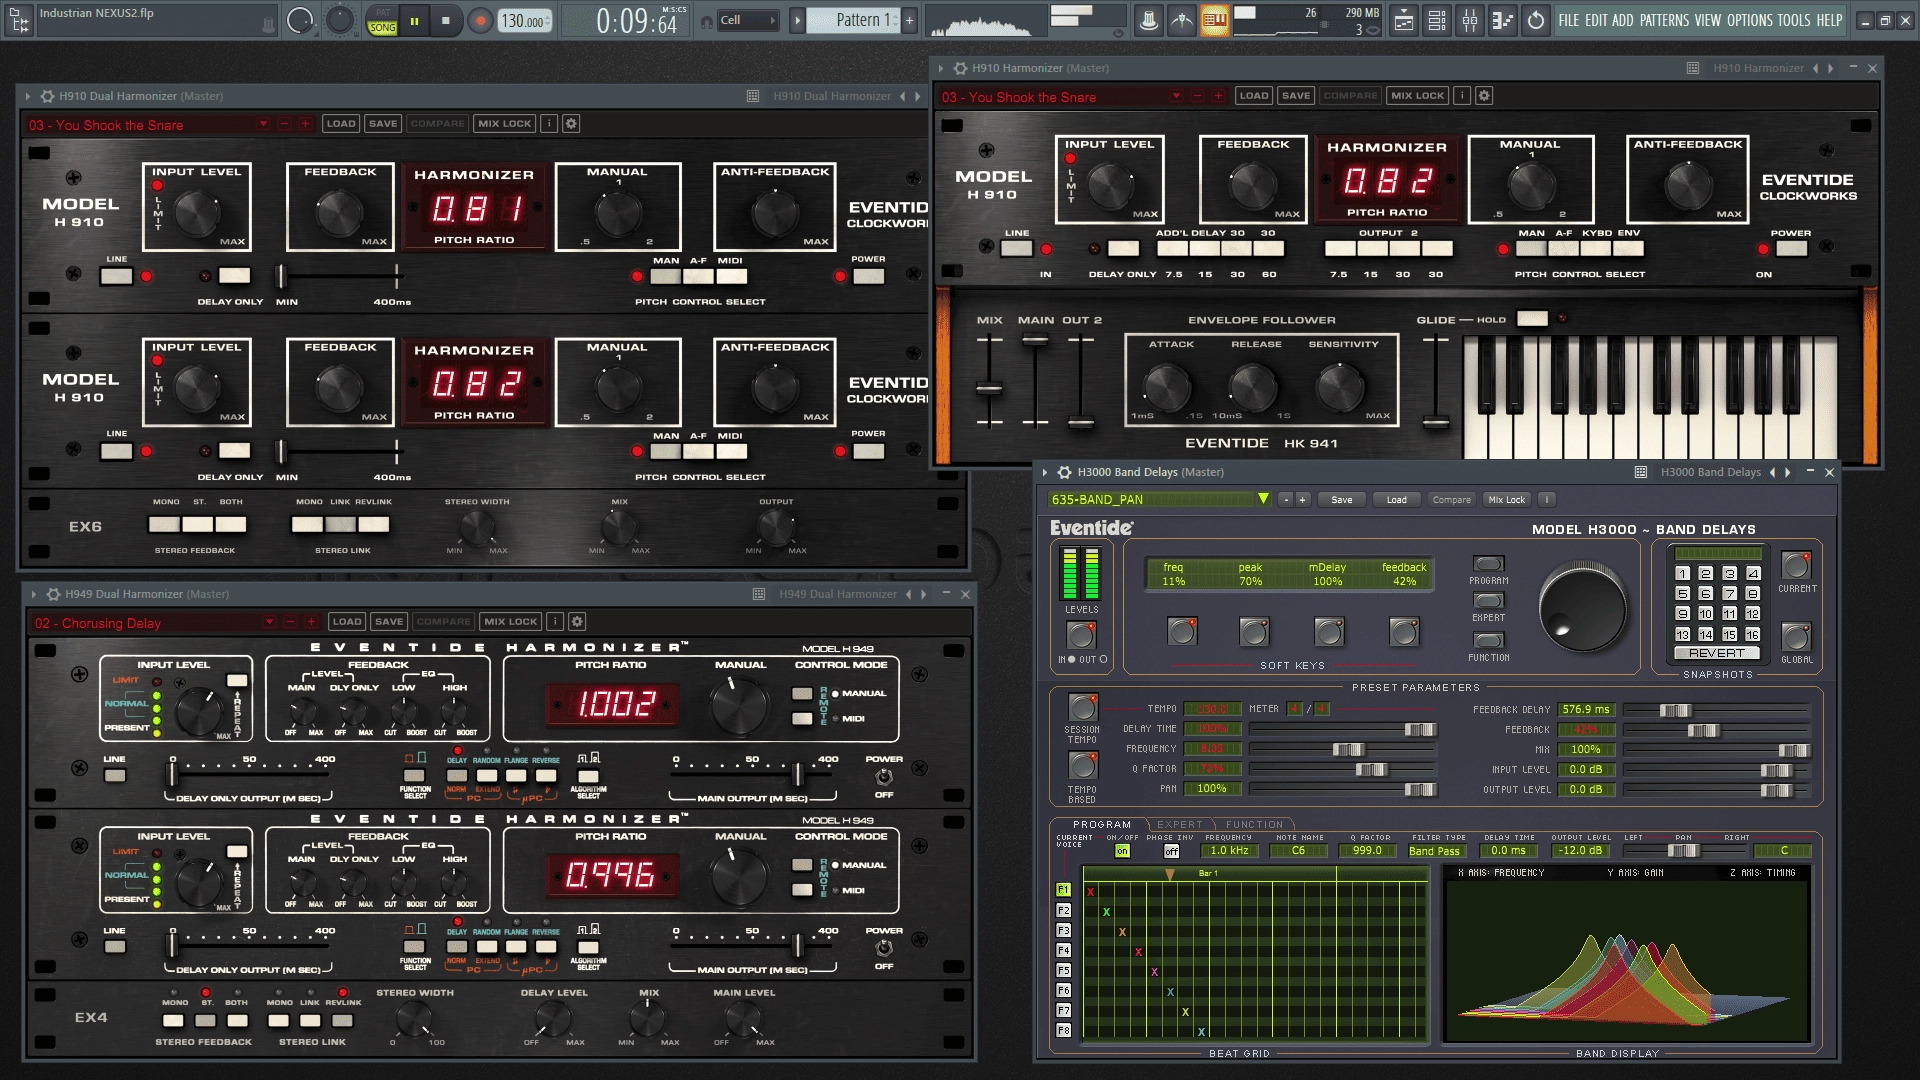The image size is (1920, 1080).
Task: Open the Cell snap dropdown
Action: tap(748, 20)
